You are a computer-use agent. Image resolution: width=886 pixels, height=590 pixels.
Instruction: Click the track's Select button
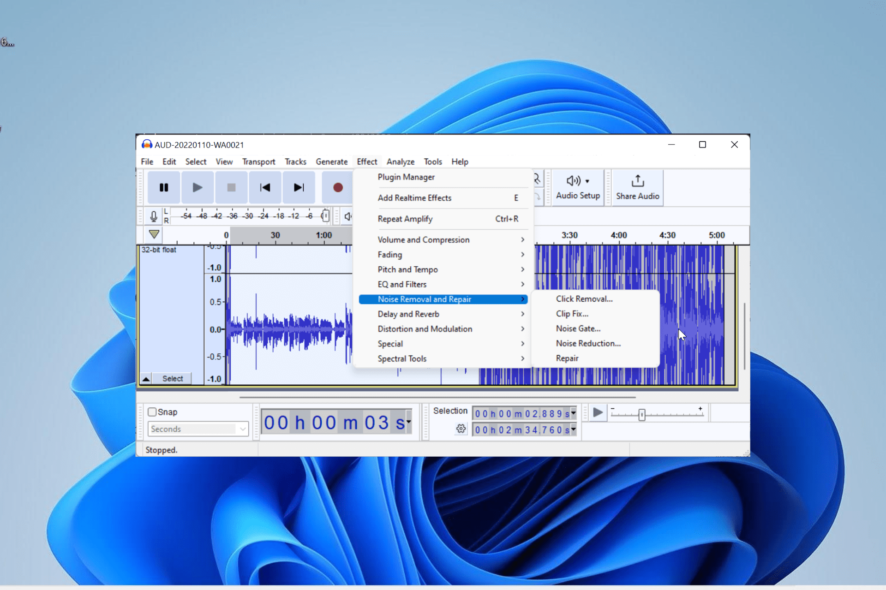point(173,379)
